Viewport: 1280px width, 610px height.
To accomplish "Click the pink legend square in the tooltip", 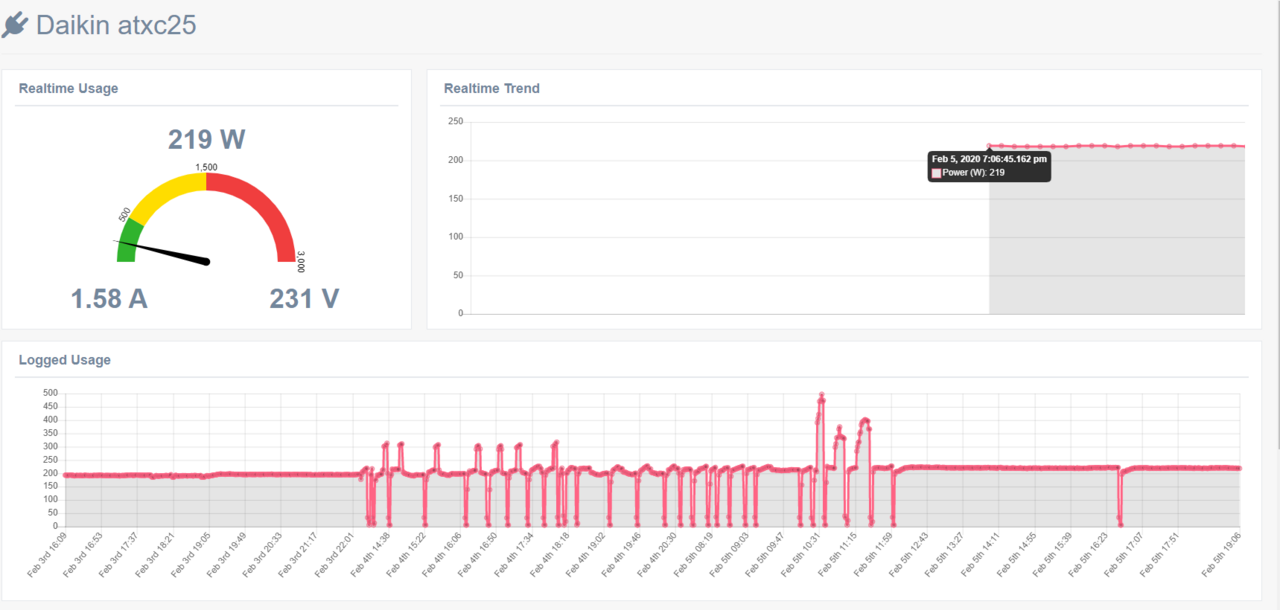I will tap(936, 173).
